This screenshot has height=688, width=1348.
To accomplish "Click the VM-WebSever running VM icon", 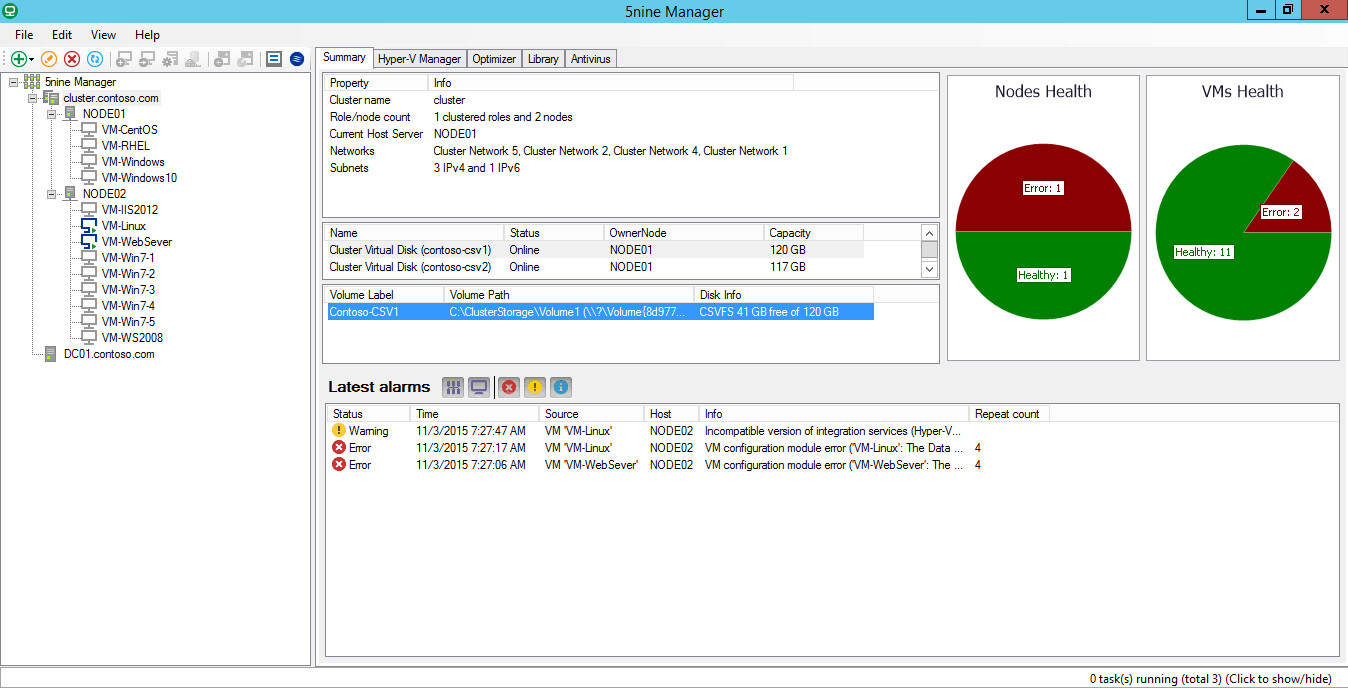I will (x=89, y=242).
